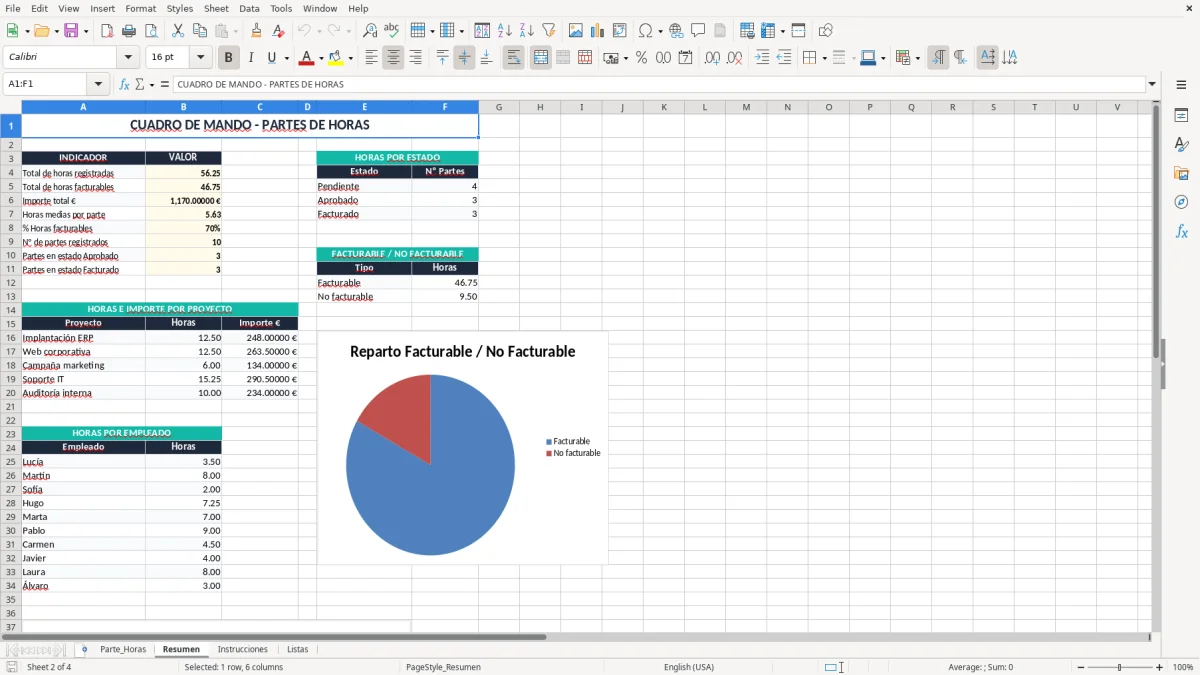1200x675 pixels.
Task: Click the Clear Direct Formatting icon
Action: pos(279,31)
